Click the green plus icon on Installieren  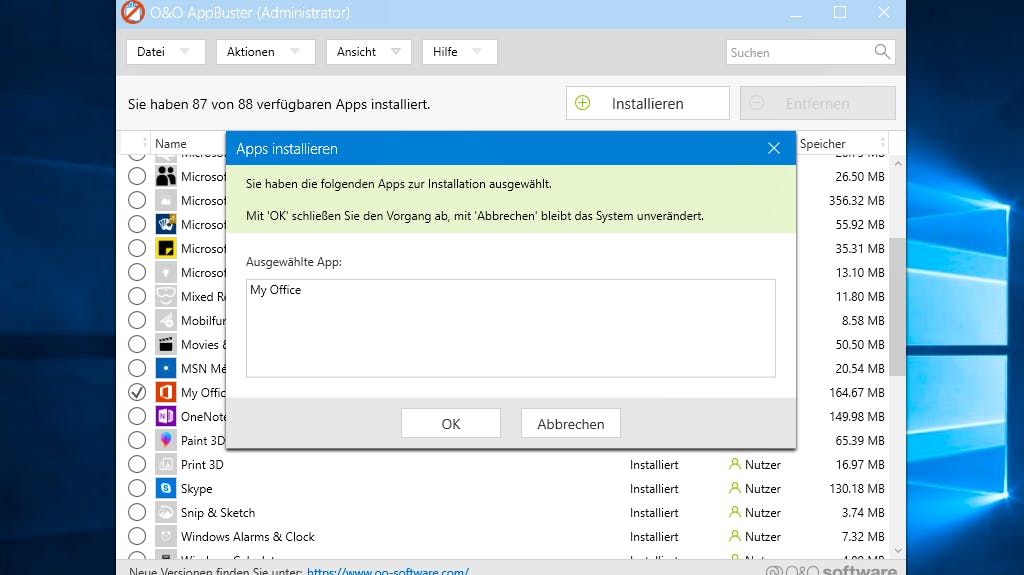[583, 103]
